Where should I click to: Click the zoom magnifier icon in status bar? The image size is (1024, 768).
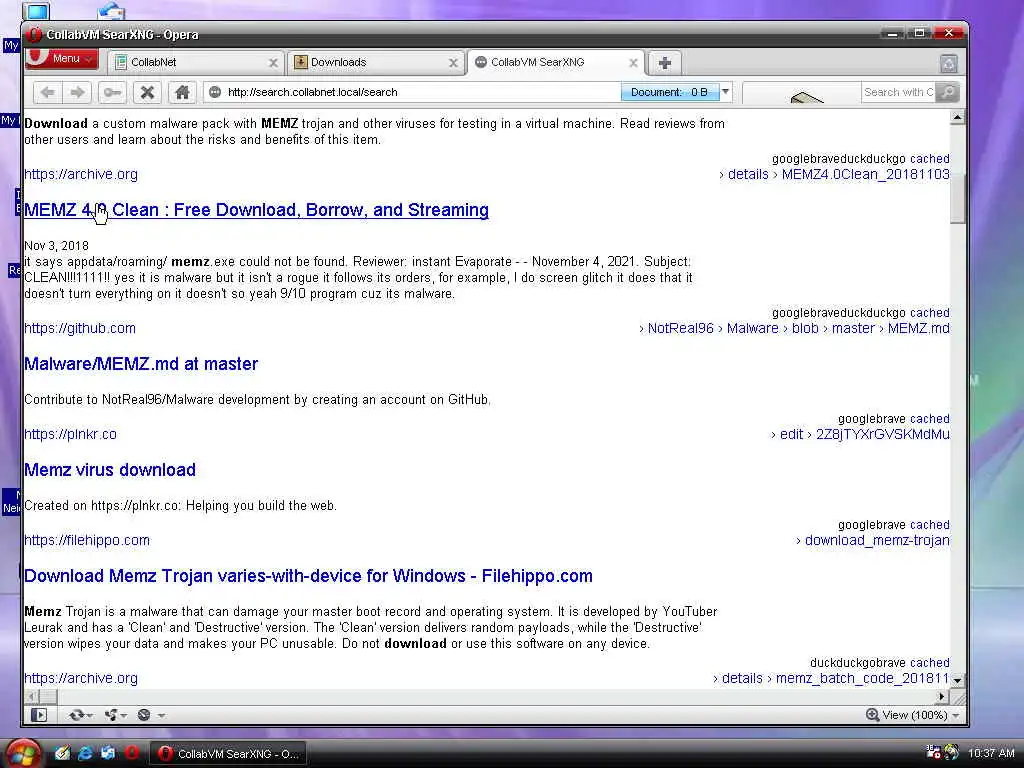[x=872, y=715]
